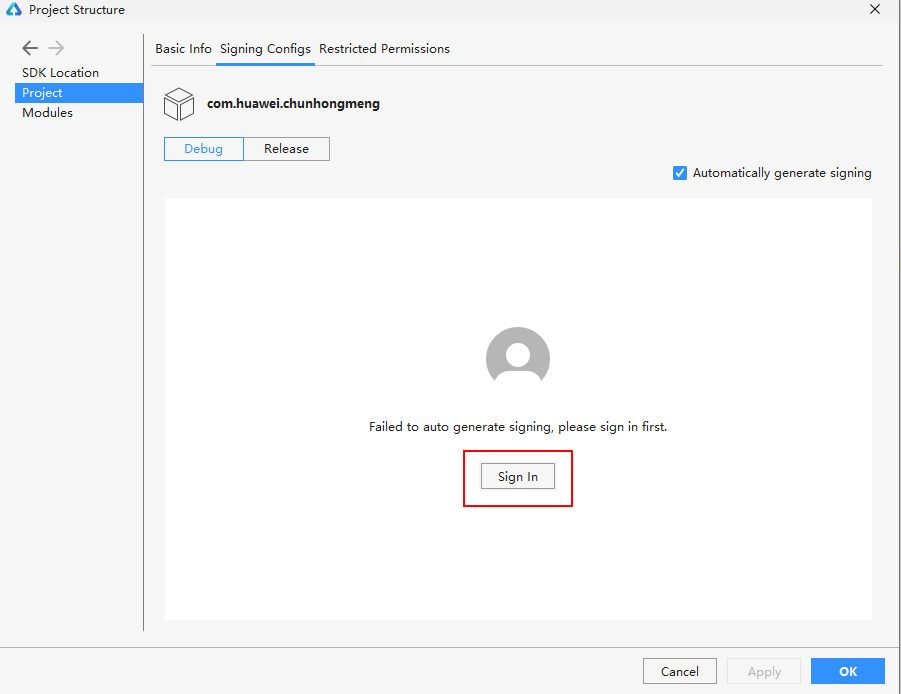
Task: Select Project in the sidebar
Action: point(79,93)
